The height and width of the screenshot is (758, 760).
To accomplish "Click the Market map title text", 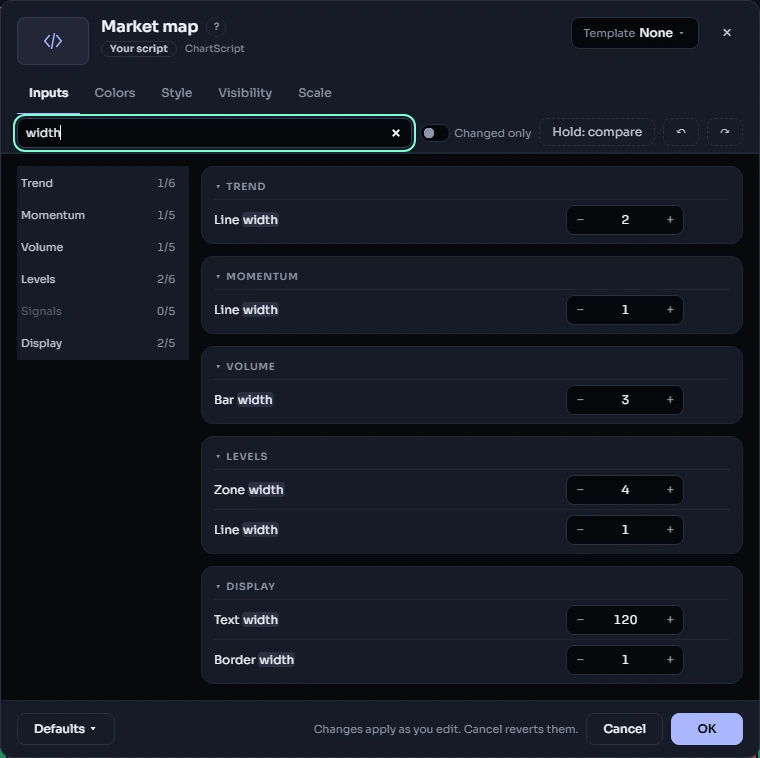I will pos(149,26).
